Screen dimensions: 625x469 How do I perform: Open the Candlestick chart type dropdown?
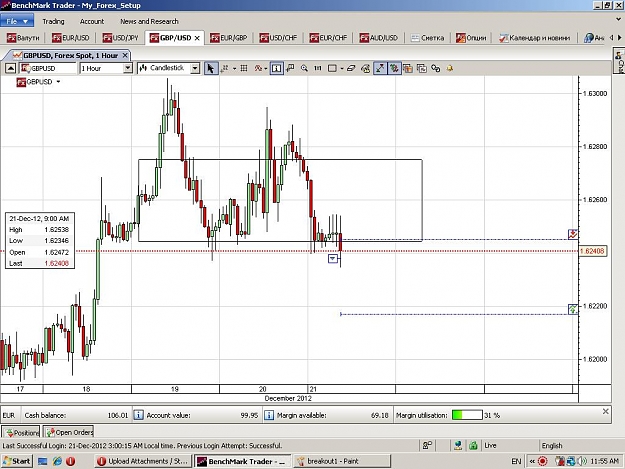(x=195, y=69)
